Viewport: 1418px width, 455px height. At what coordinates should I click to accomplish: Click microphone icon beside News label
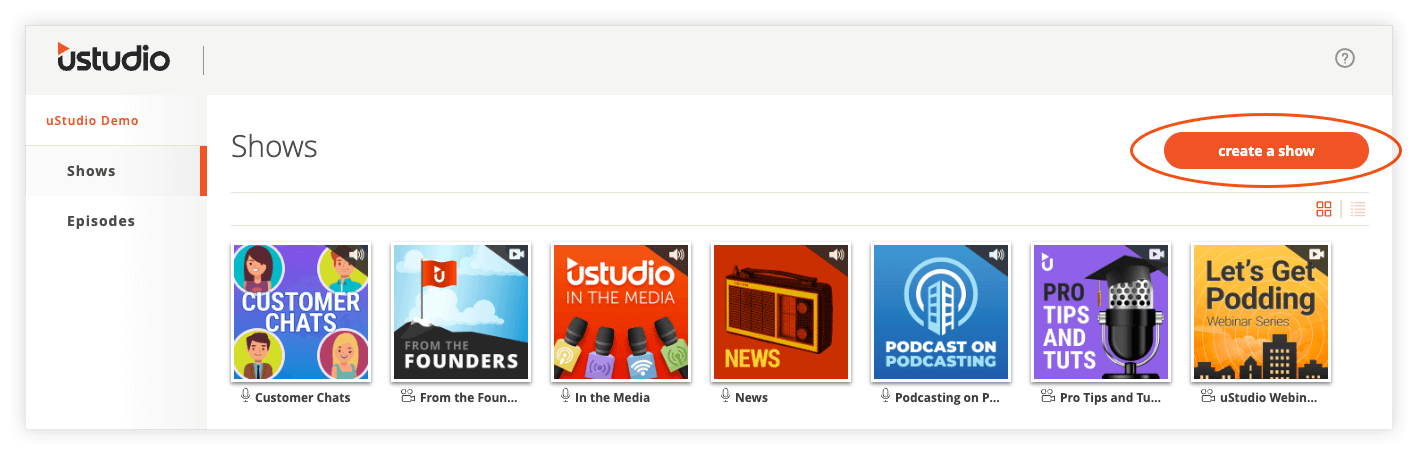click(x=725, y=396)
